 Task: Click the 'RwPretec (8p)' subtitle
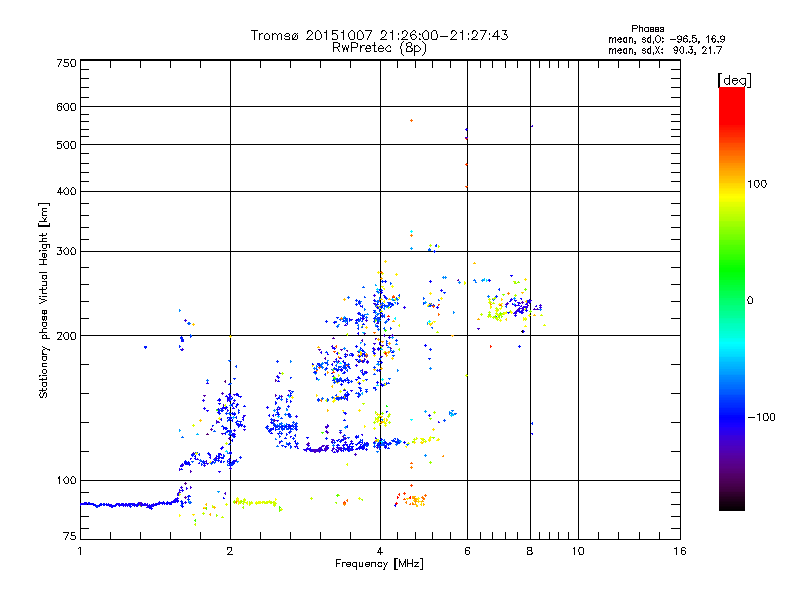click(x=379, y=48)
